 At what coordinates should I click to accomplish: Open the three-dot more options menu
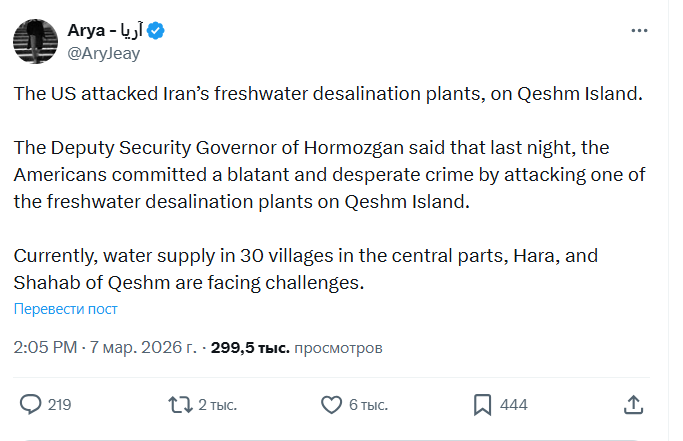[x=639, y=31]
